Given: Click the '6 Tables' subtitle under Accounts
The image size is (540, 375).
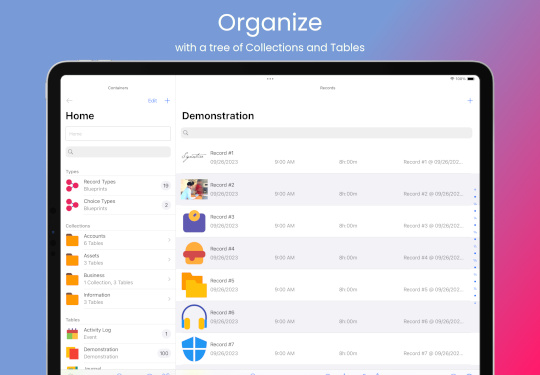Looking at the screenshot, I should 93,243.
